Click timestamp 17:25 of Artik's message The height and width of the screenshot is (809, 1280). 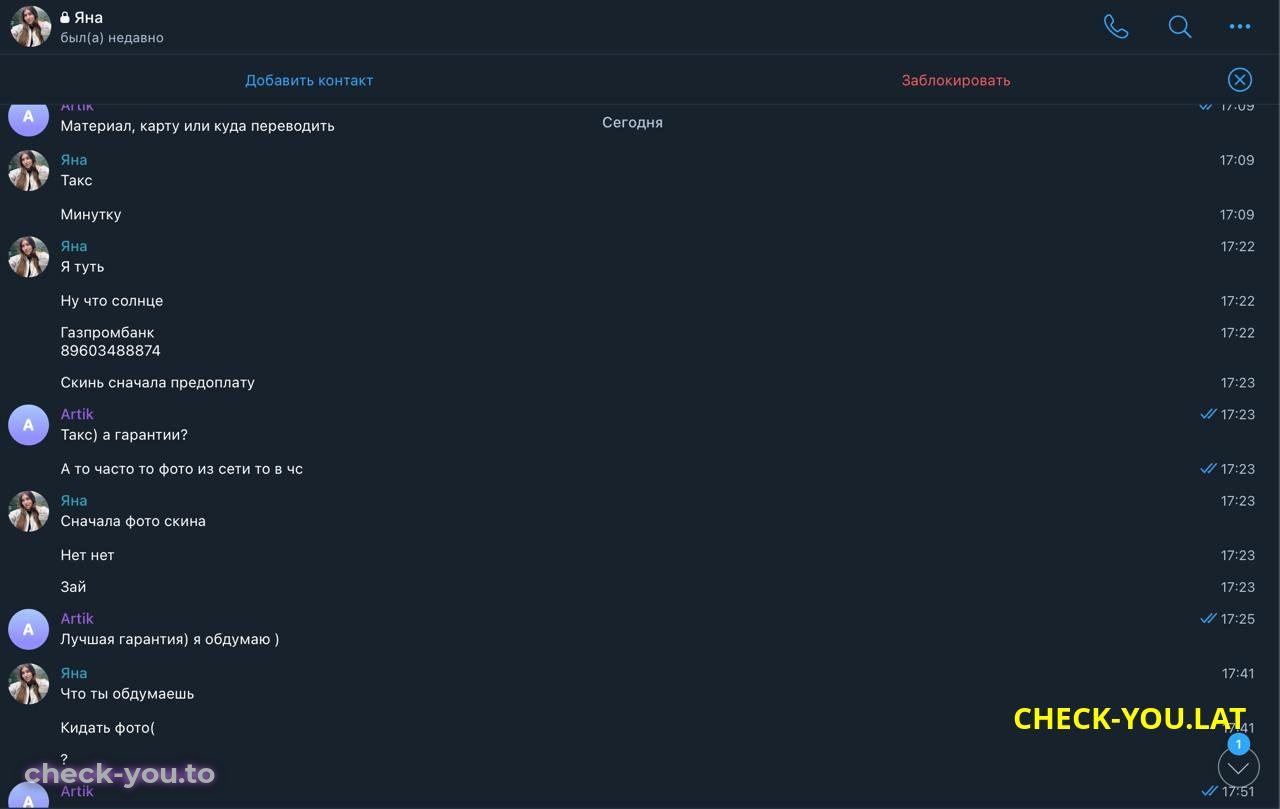point(1238,619)
